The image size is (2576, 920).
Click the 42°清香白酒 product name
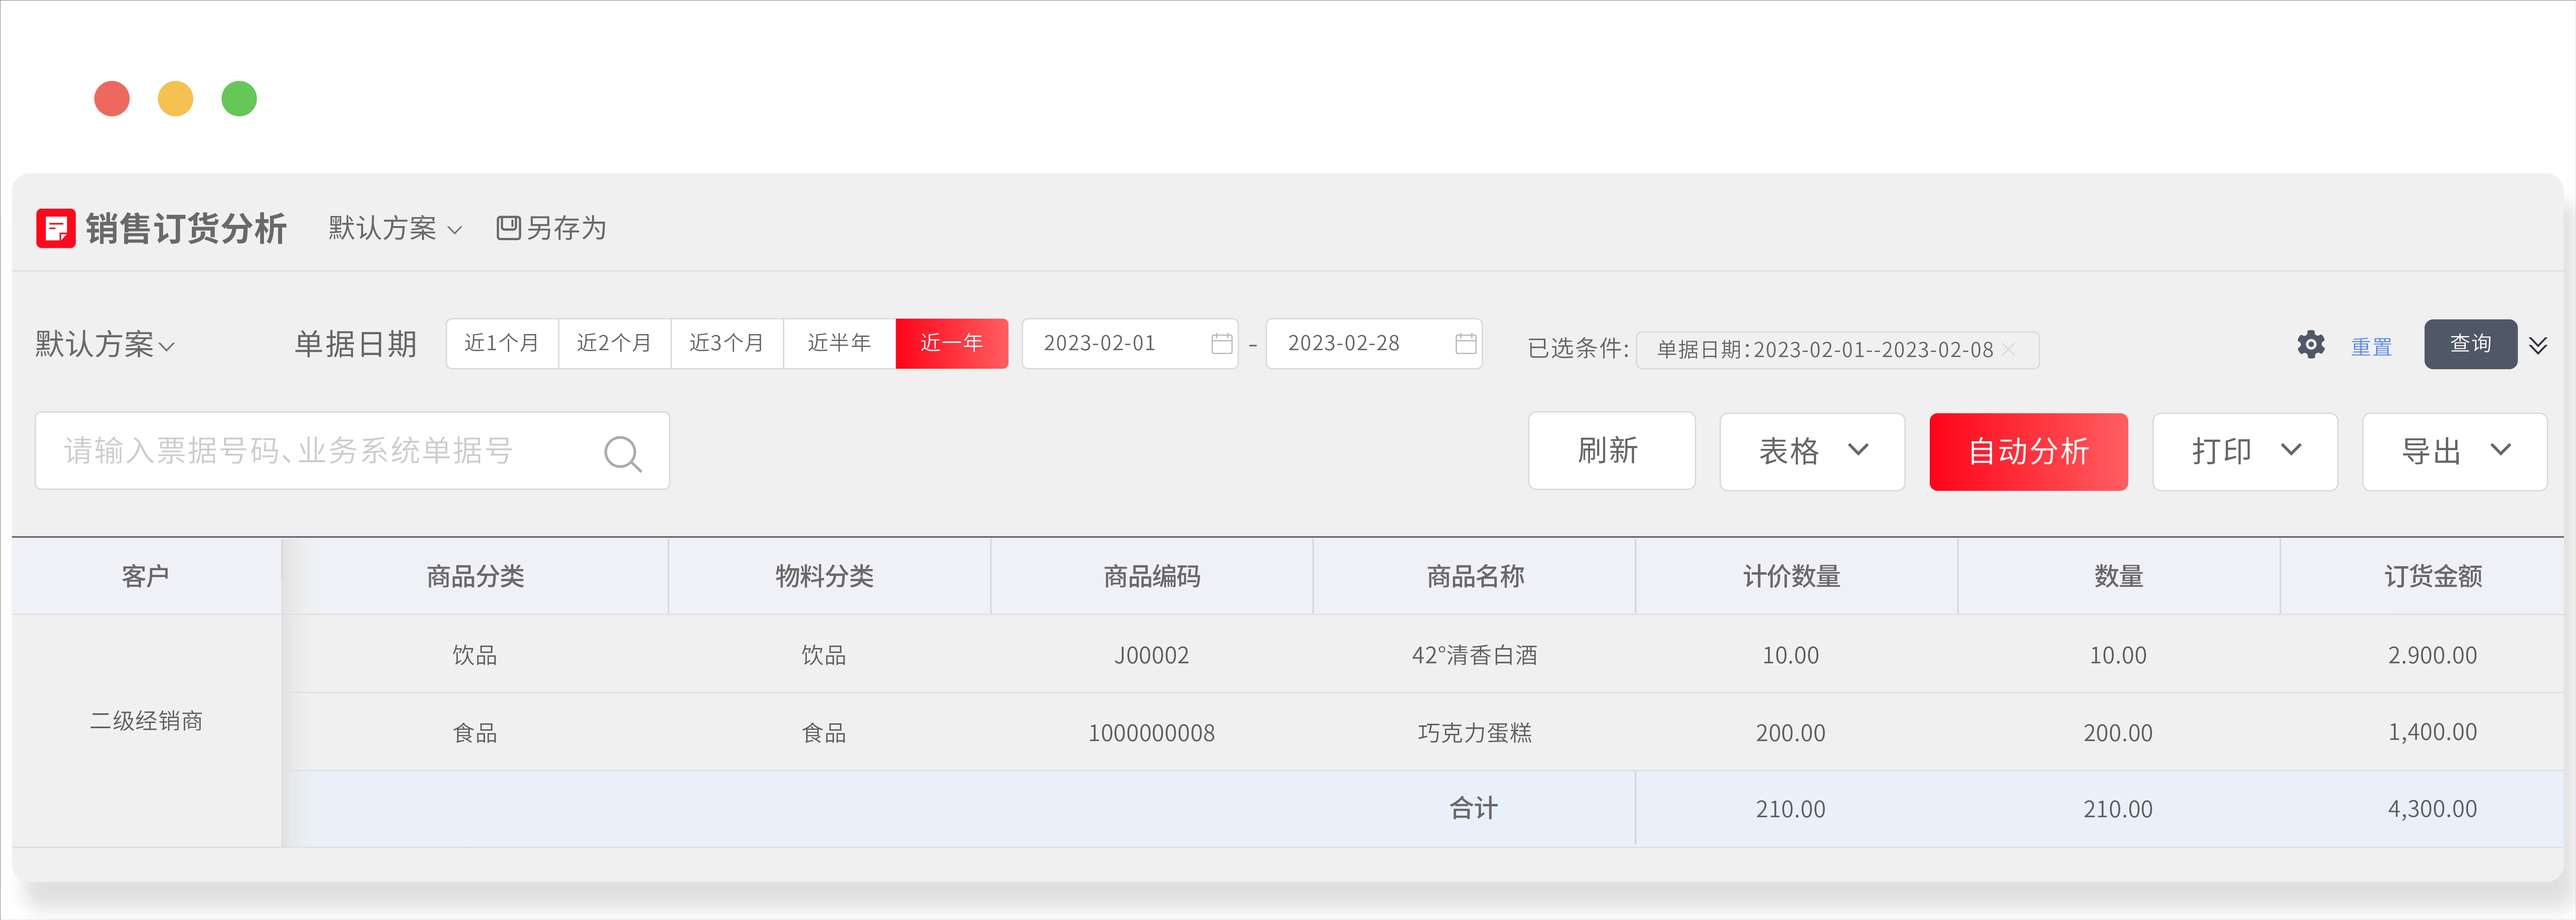1475,655
